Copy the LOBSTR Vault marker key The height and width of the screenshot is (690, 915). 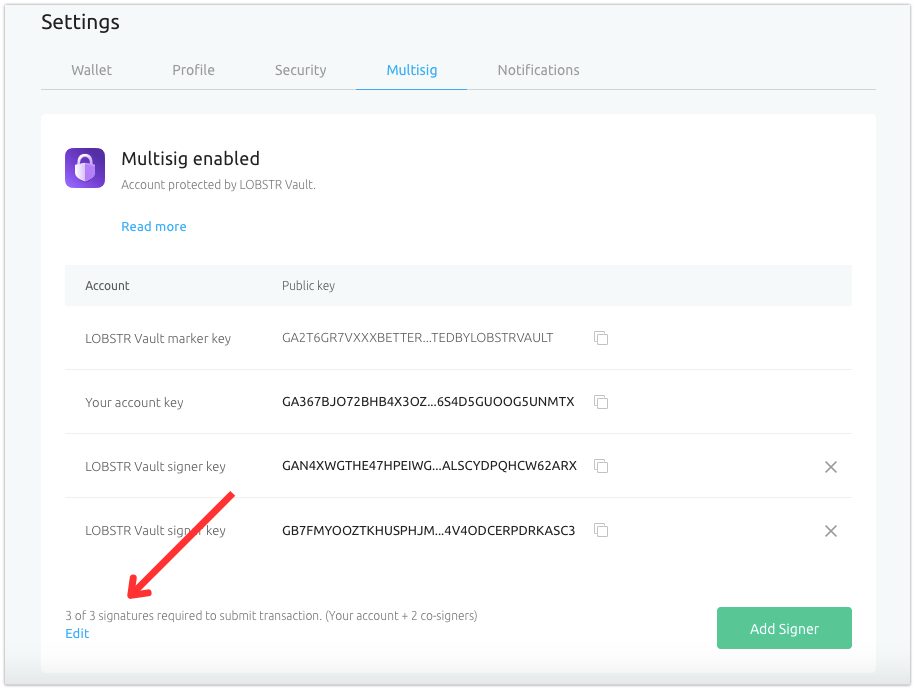pyautogui.click(x=601, y=338)
